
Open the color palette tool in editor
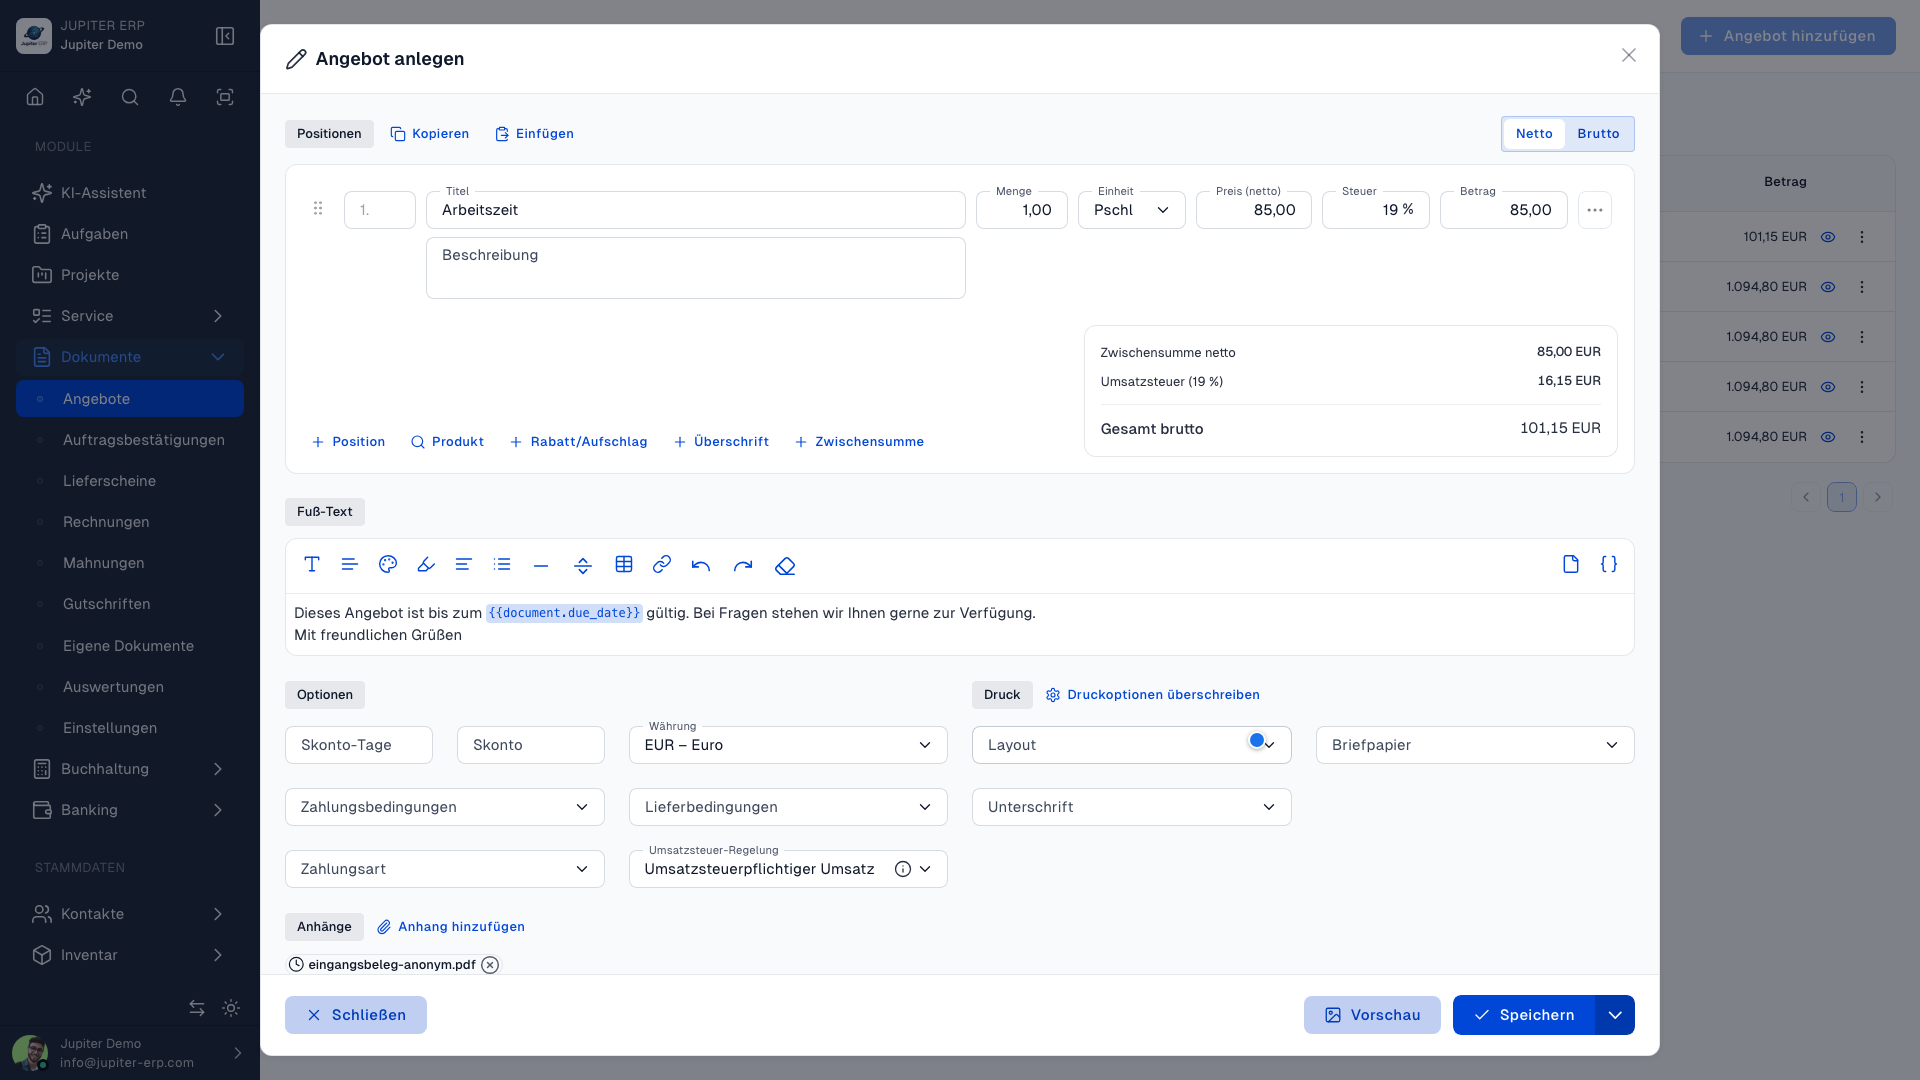(388, 565)
